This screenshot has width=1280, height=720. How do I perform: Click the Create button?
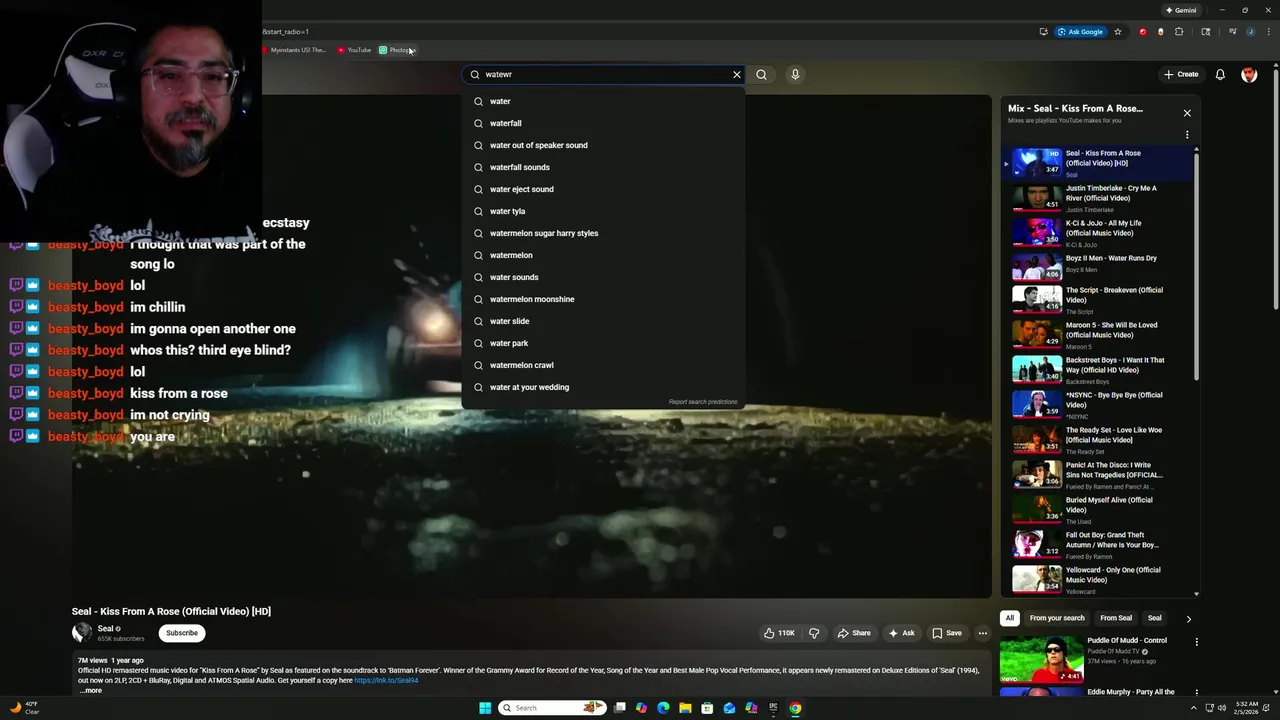pyautogui.click(x=1180, y=74)
